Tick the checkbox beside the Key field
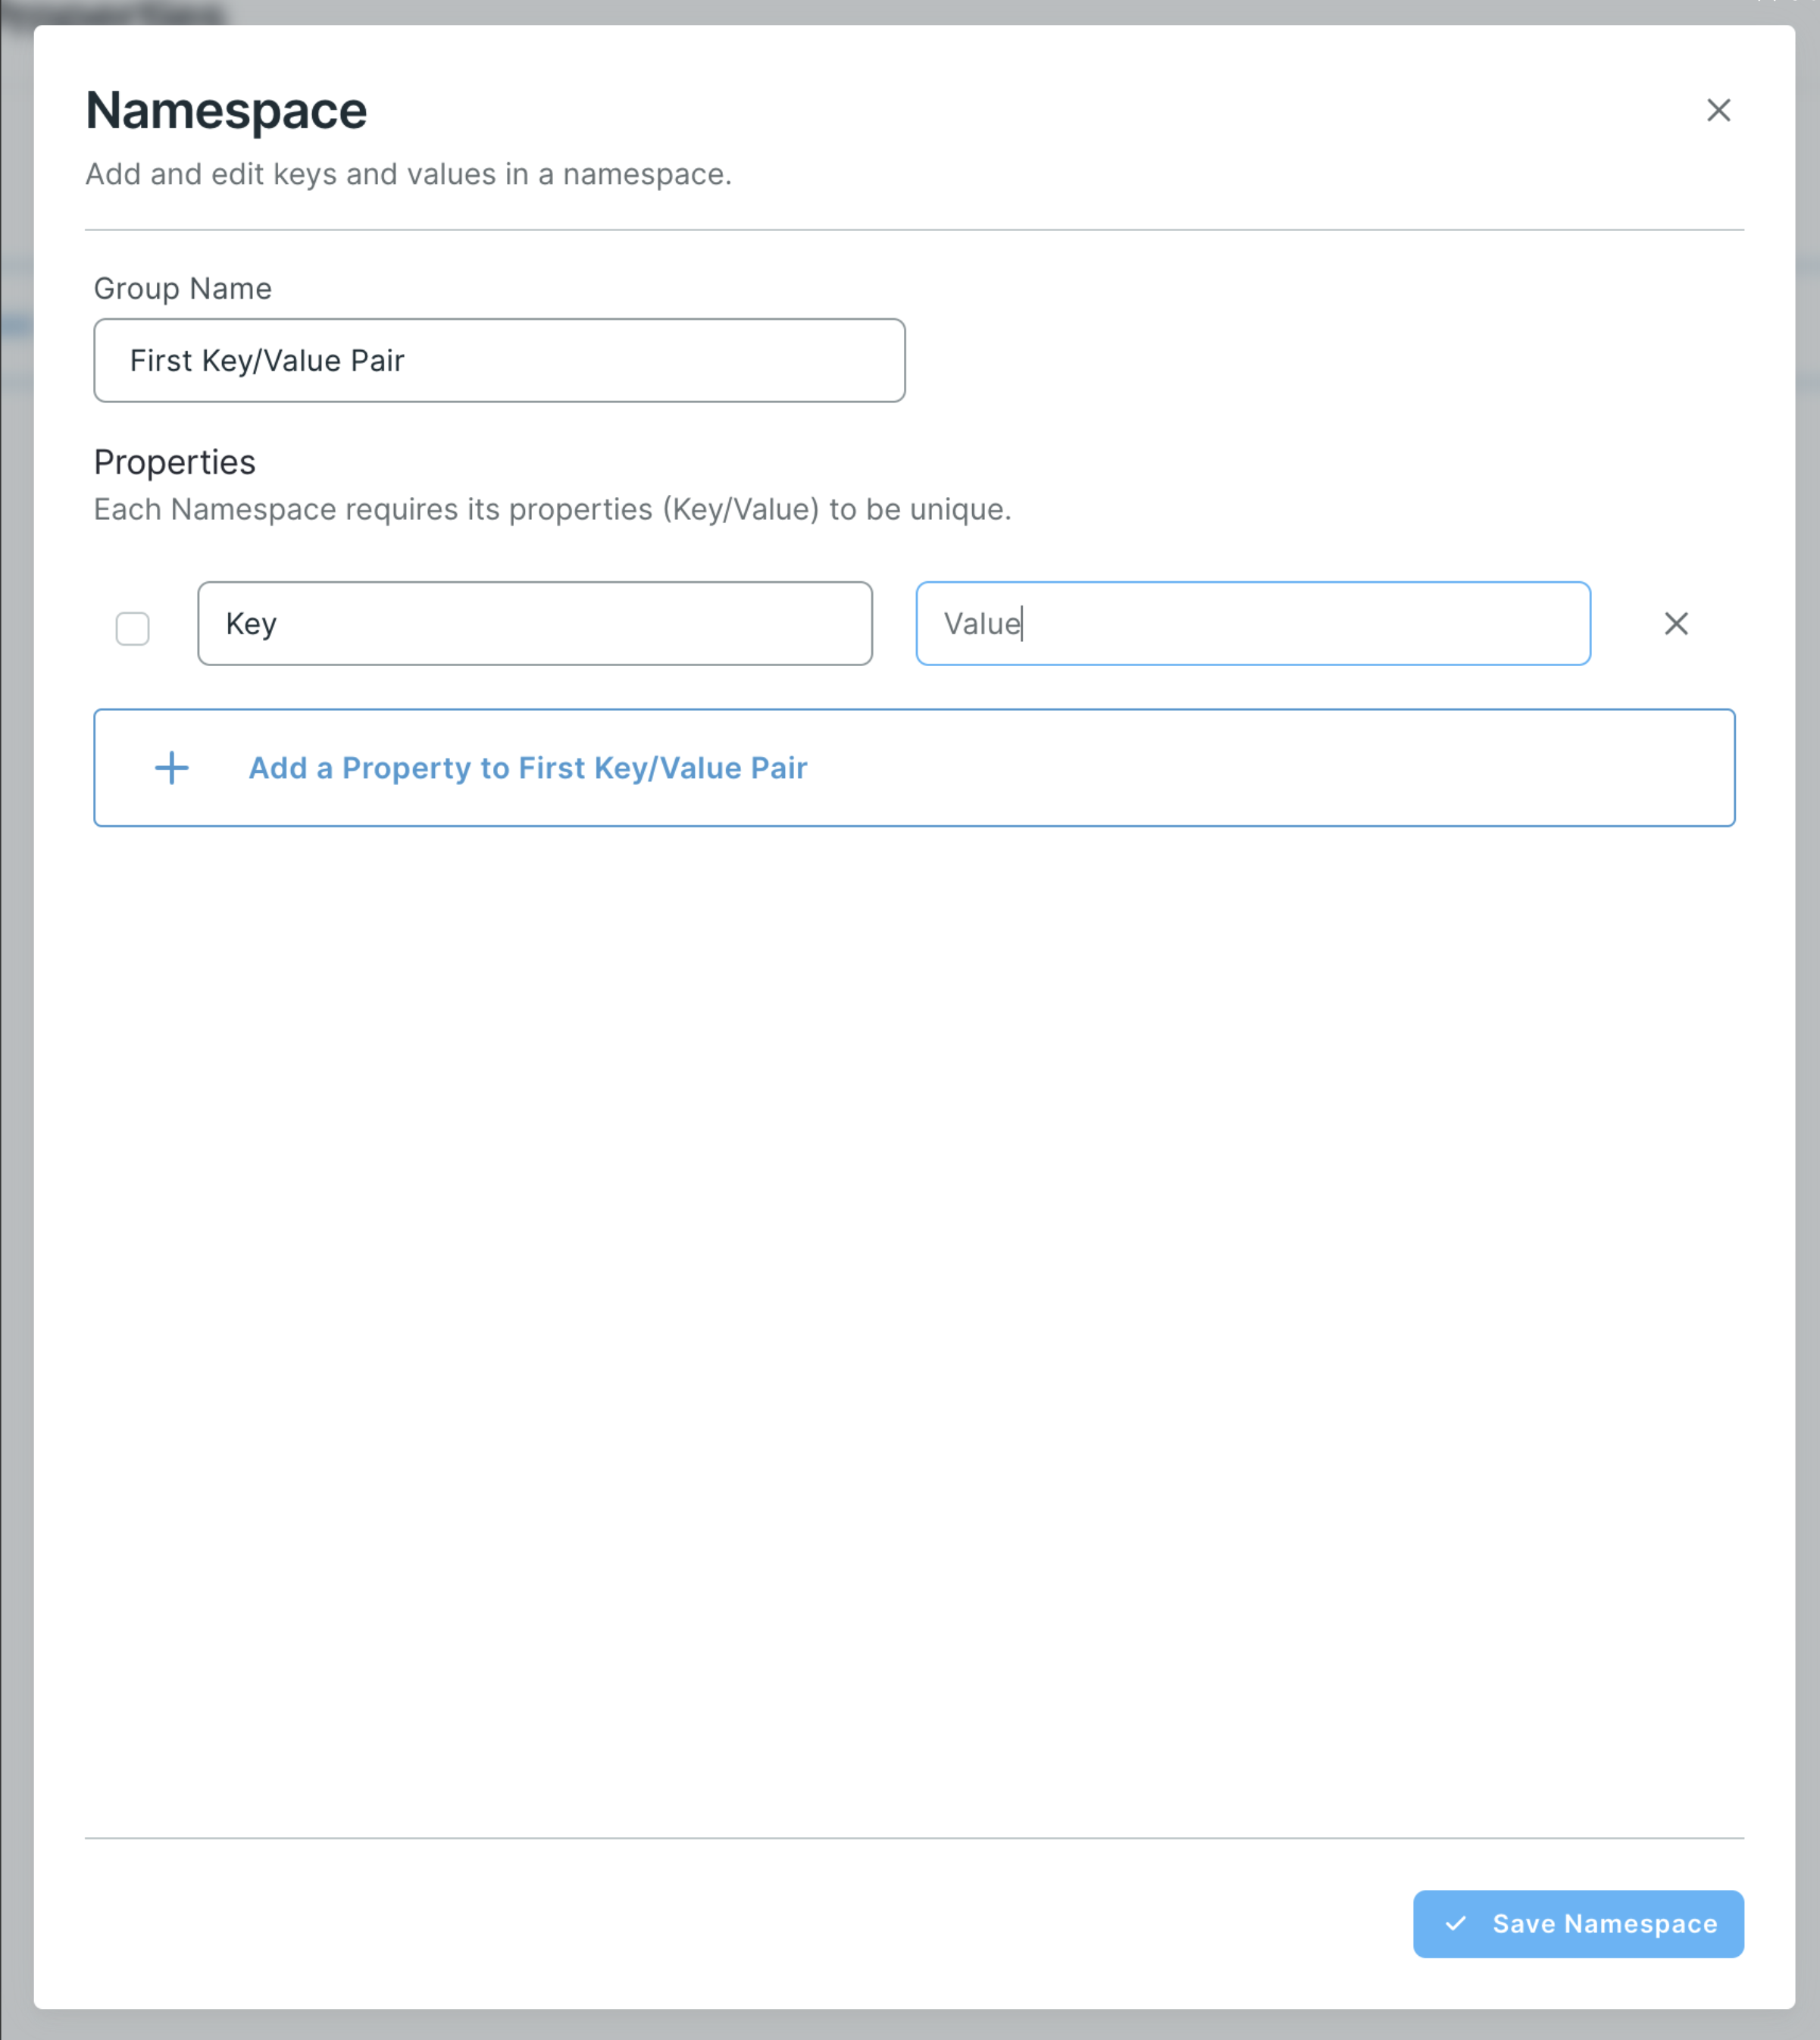Image resolution: width=1820 pixels, height=2040 pixels. (132, 629)
